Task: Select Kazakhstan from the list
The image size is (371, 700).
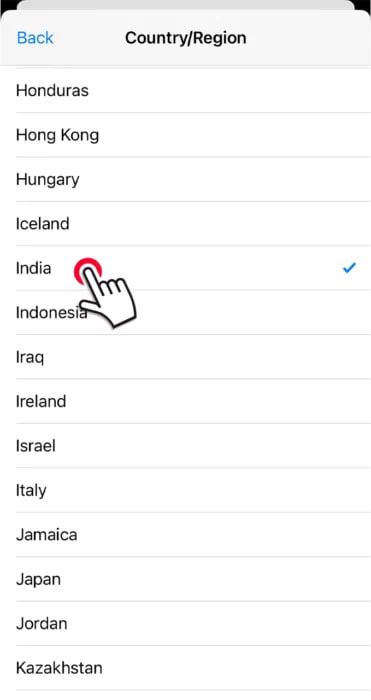Action: [x=185, y=668]
